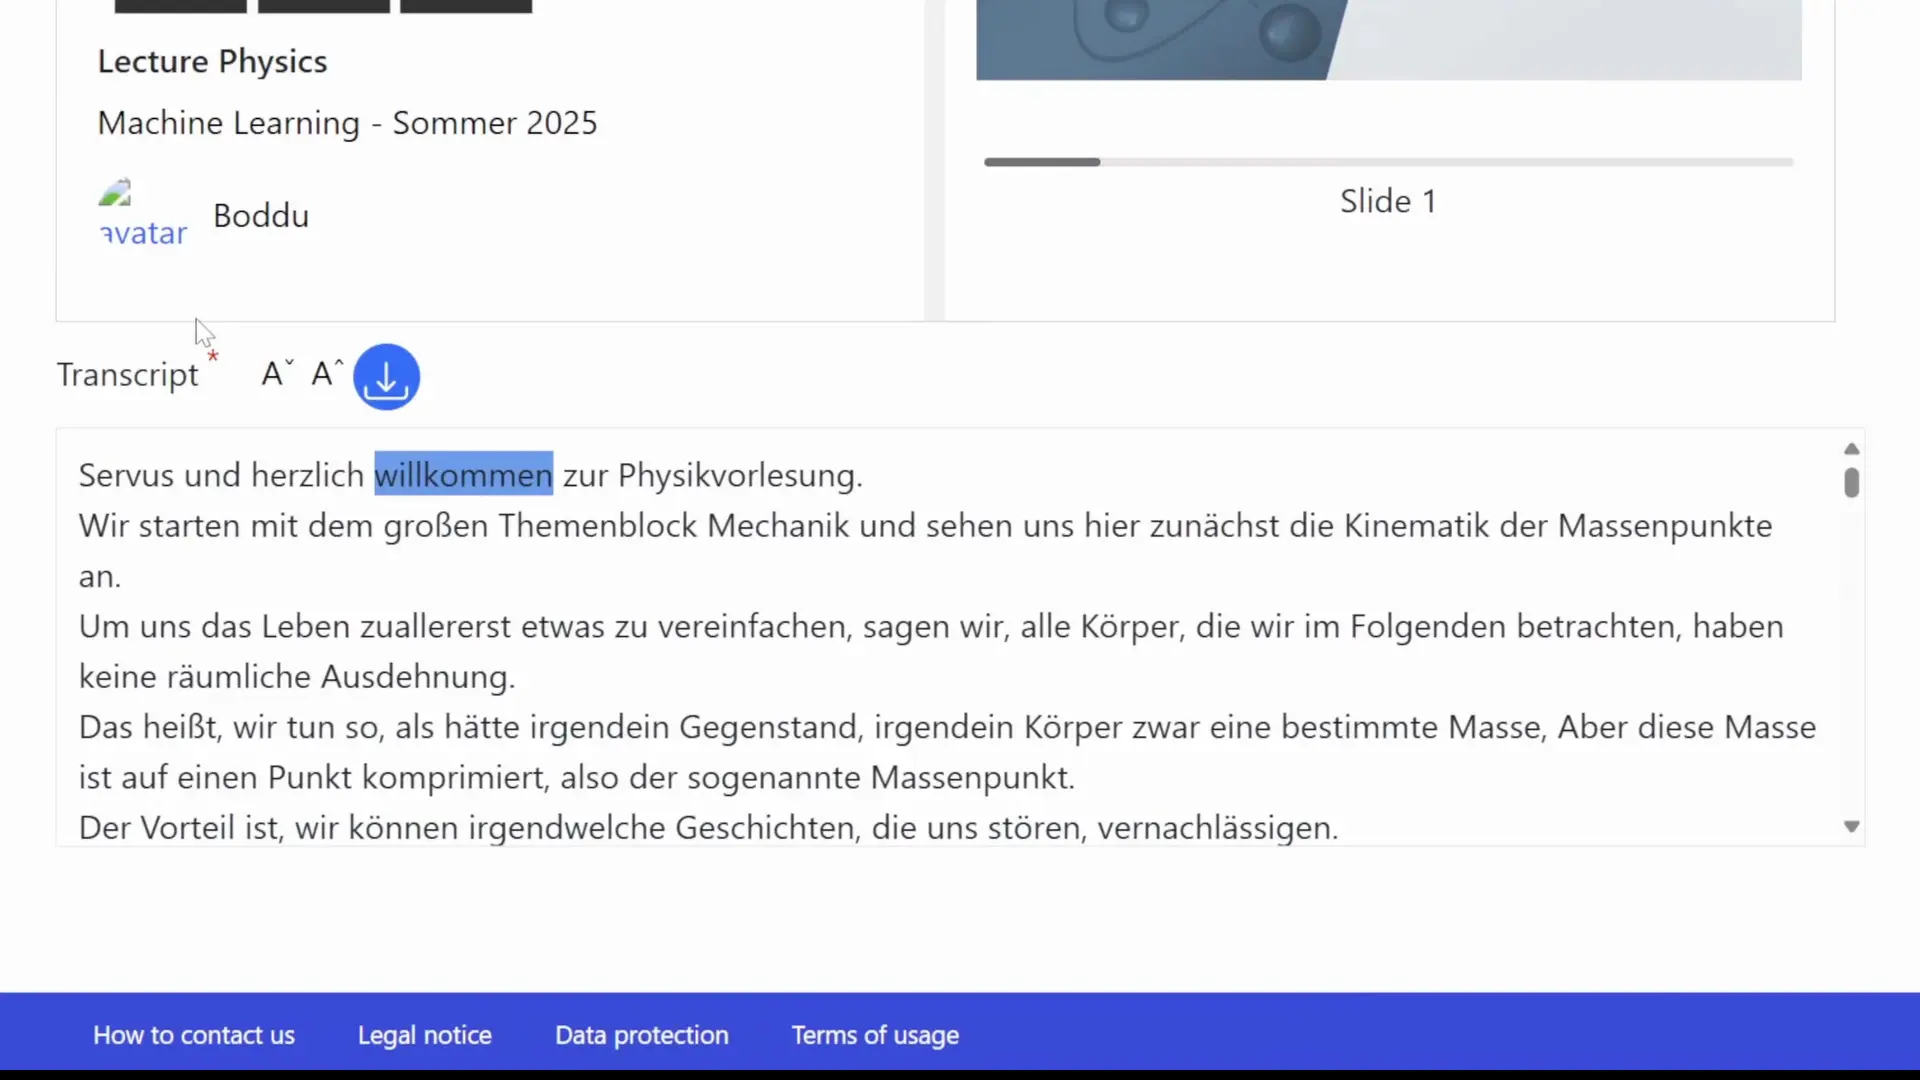This screenshot has height=1080, width=1920.
Task: Open the How to contact us link
Action: (194, 1035)
